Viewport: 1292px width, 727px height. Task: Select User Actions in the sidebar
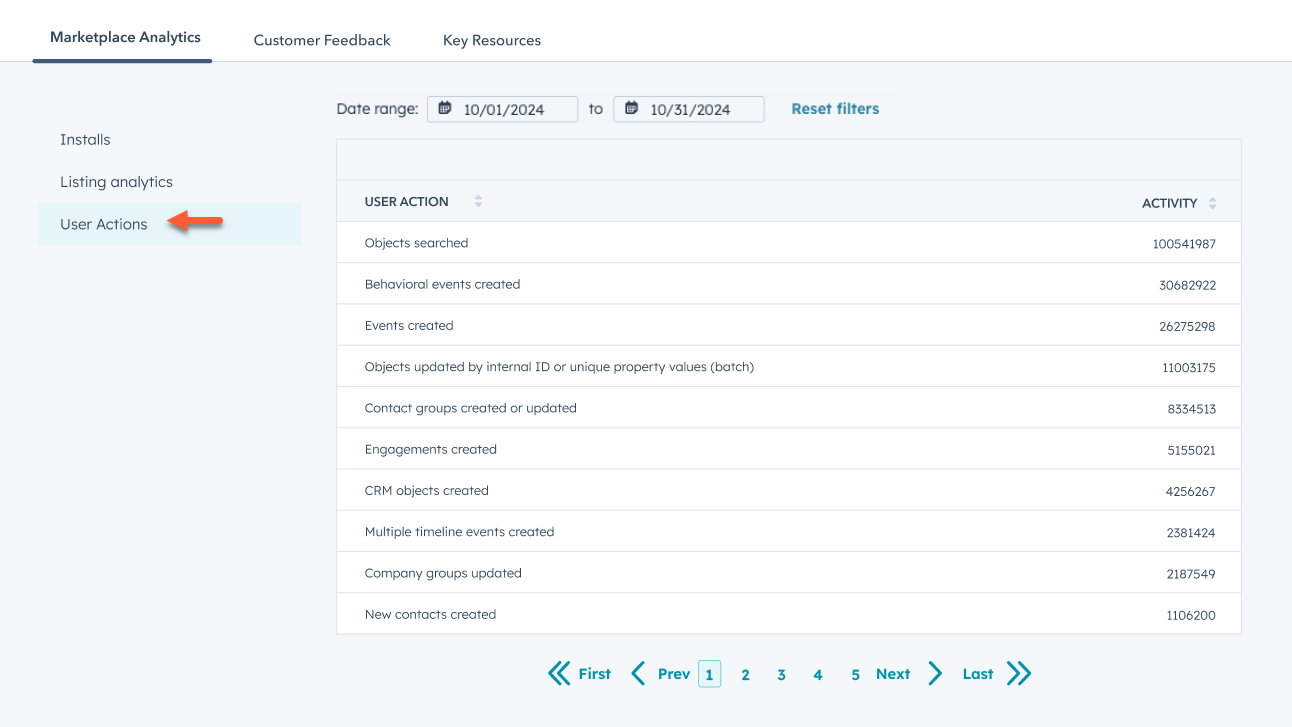pyautogui.click(x=104, y=224)
